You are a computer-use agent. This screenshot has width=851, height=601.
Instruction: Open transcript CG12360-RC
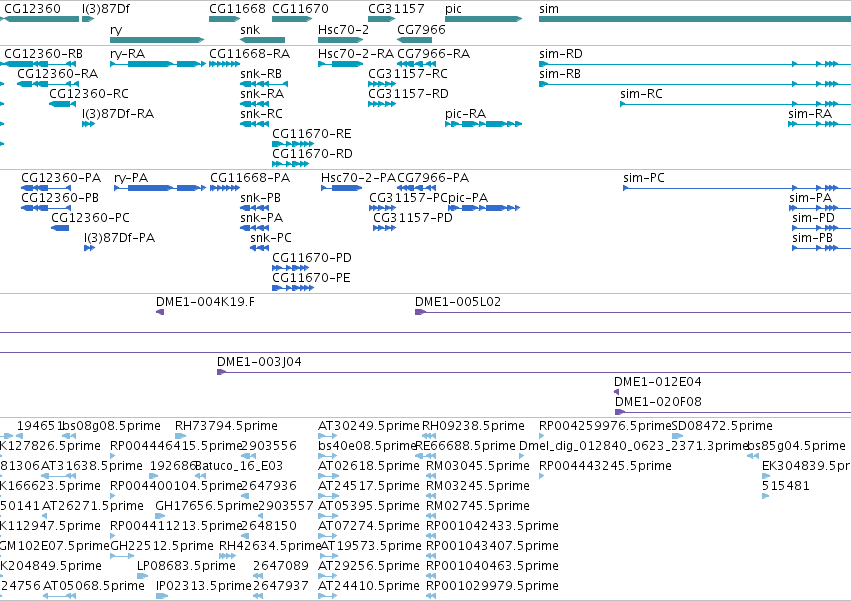pyautogui.click(x=89, y=94)
